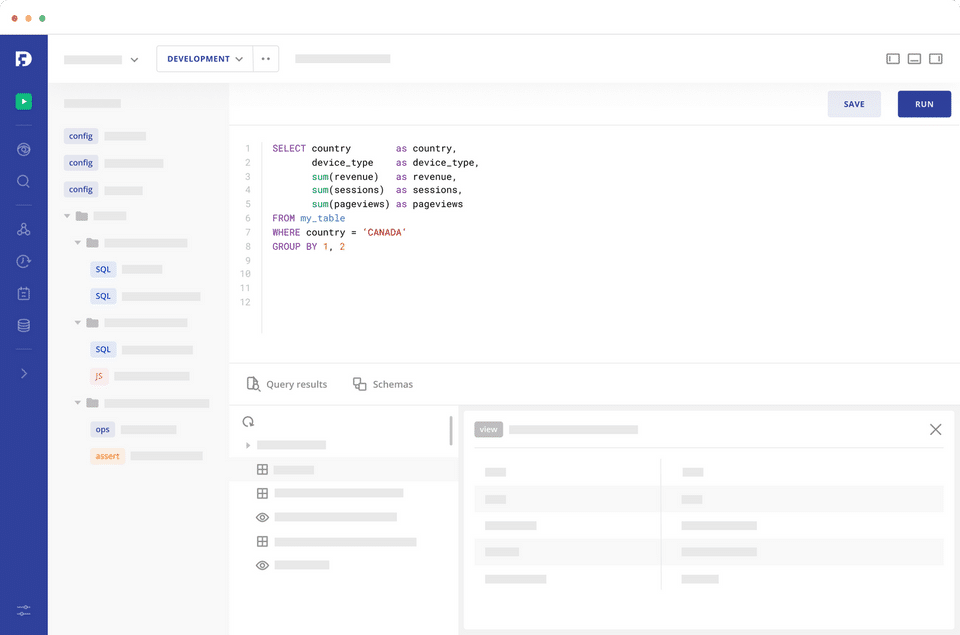This screenshot has width=960, height=635.
Task: Click the SAVE button
Action: pos(854,104)
